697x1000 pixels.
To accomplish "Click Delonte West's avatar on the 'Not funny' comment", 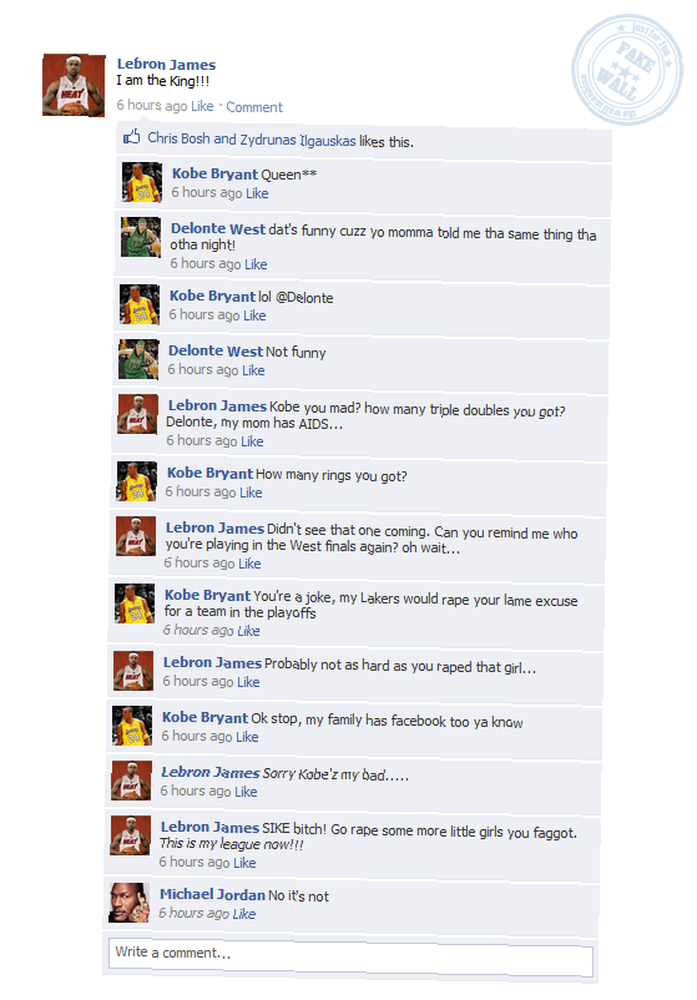I will [138, 359].
